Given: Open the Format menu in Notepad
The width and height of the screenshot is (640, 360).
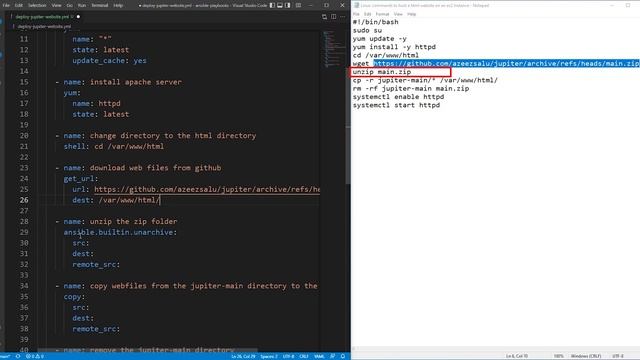Looking at the screenshot, I should coord(382,14).
